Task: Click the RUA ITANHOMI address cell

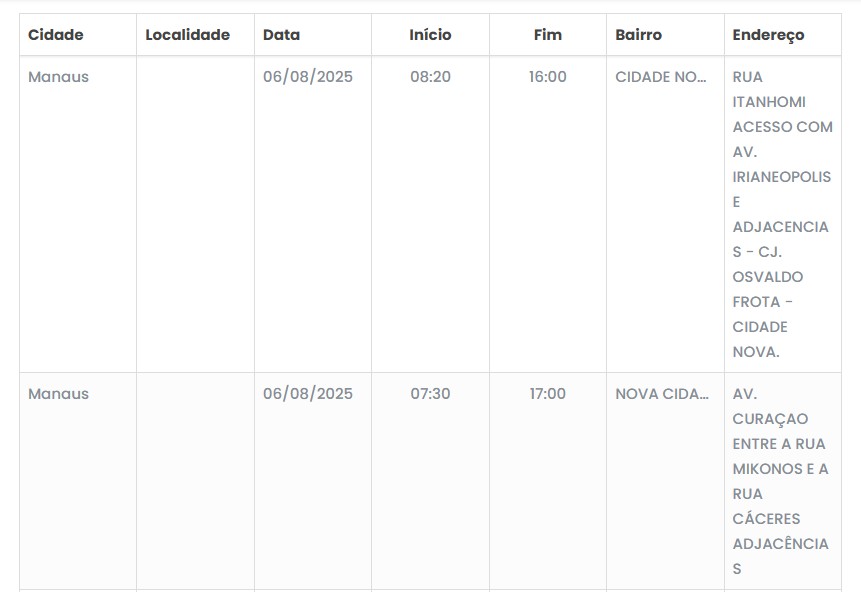Action: [782, 214]
